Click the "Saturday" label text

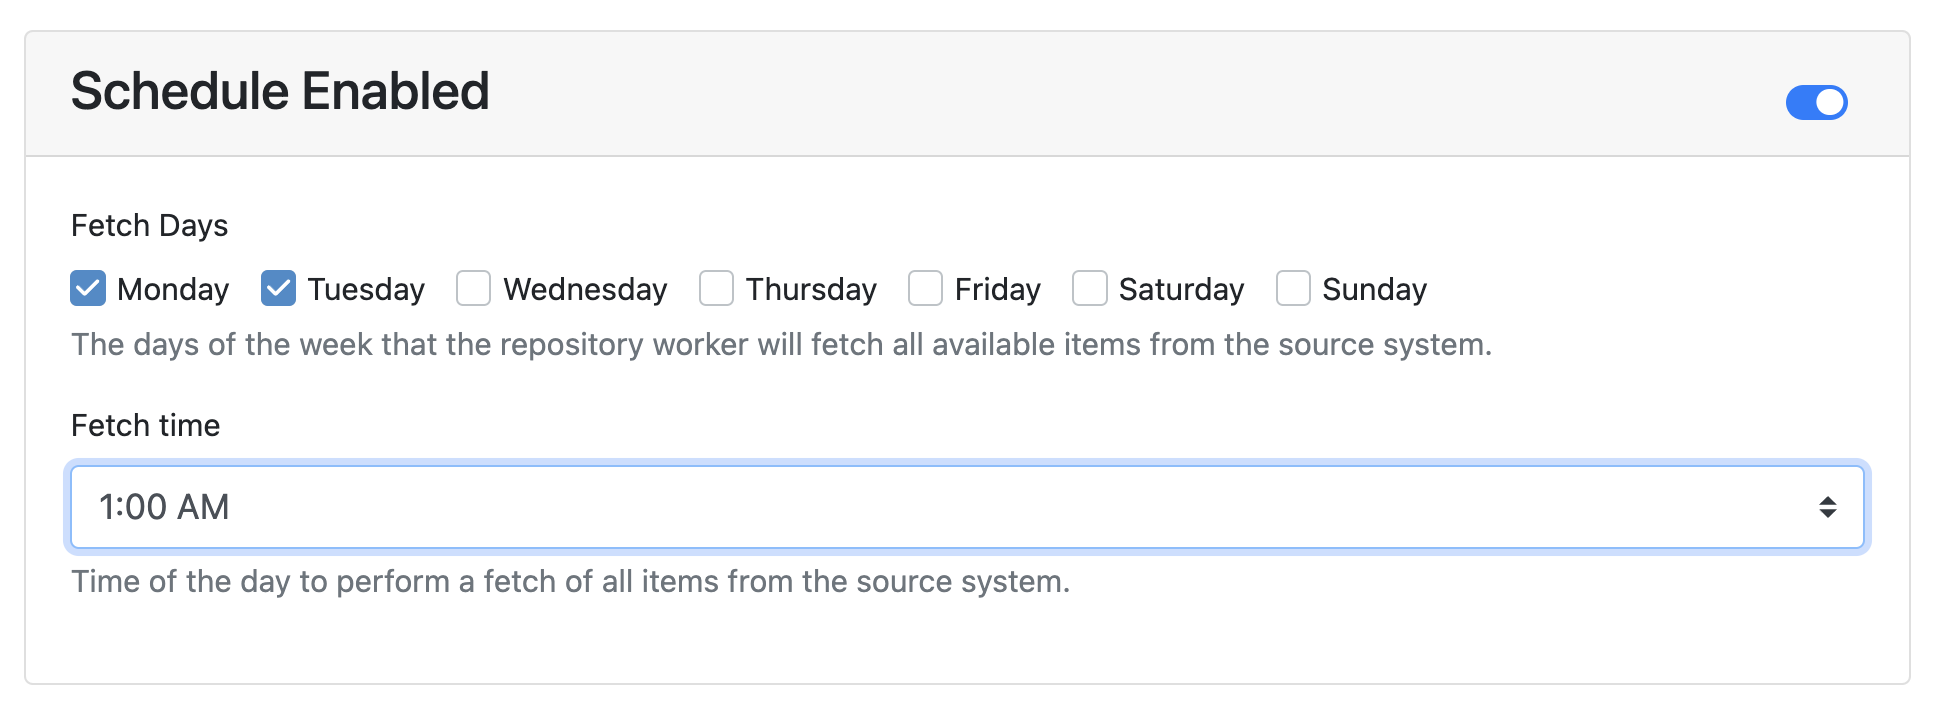(1181, 290)
